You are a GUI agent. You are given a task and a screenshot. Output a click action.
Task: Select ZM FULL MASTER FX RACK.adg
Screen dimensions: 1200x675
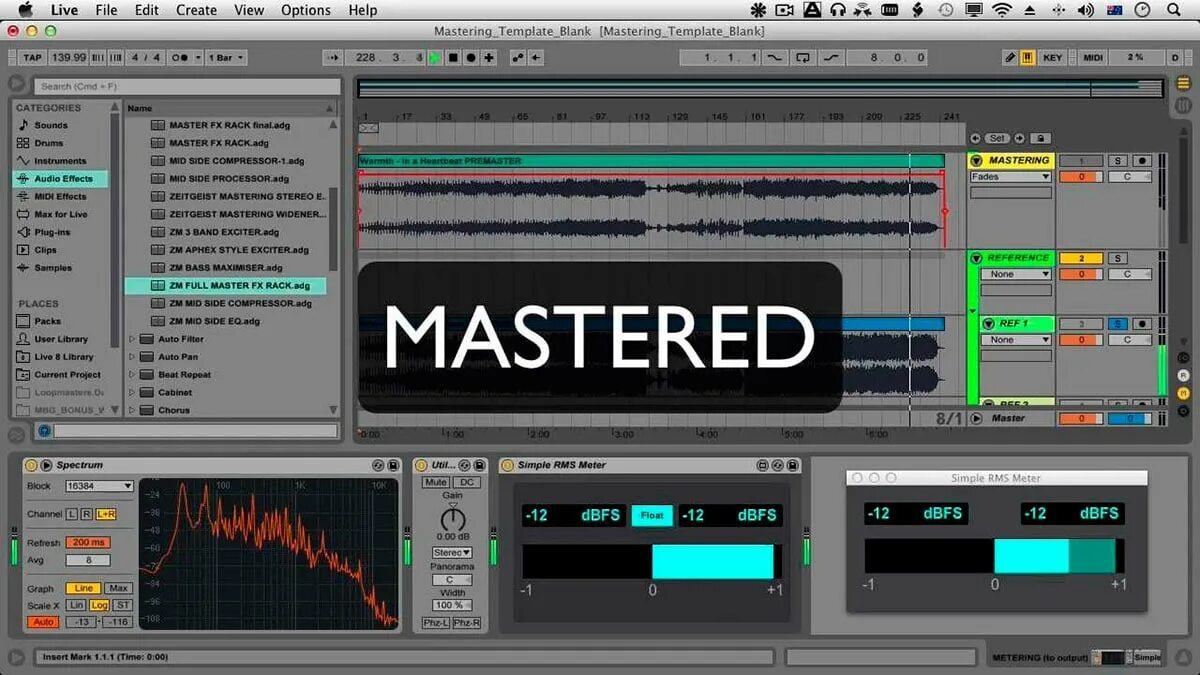(x=226, y=285)
